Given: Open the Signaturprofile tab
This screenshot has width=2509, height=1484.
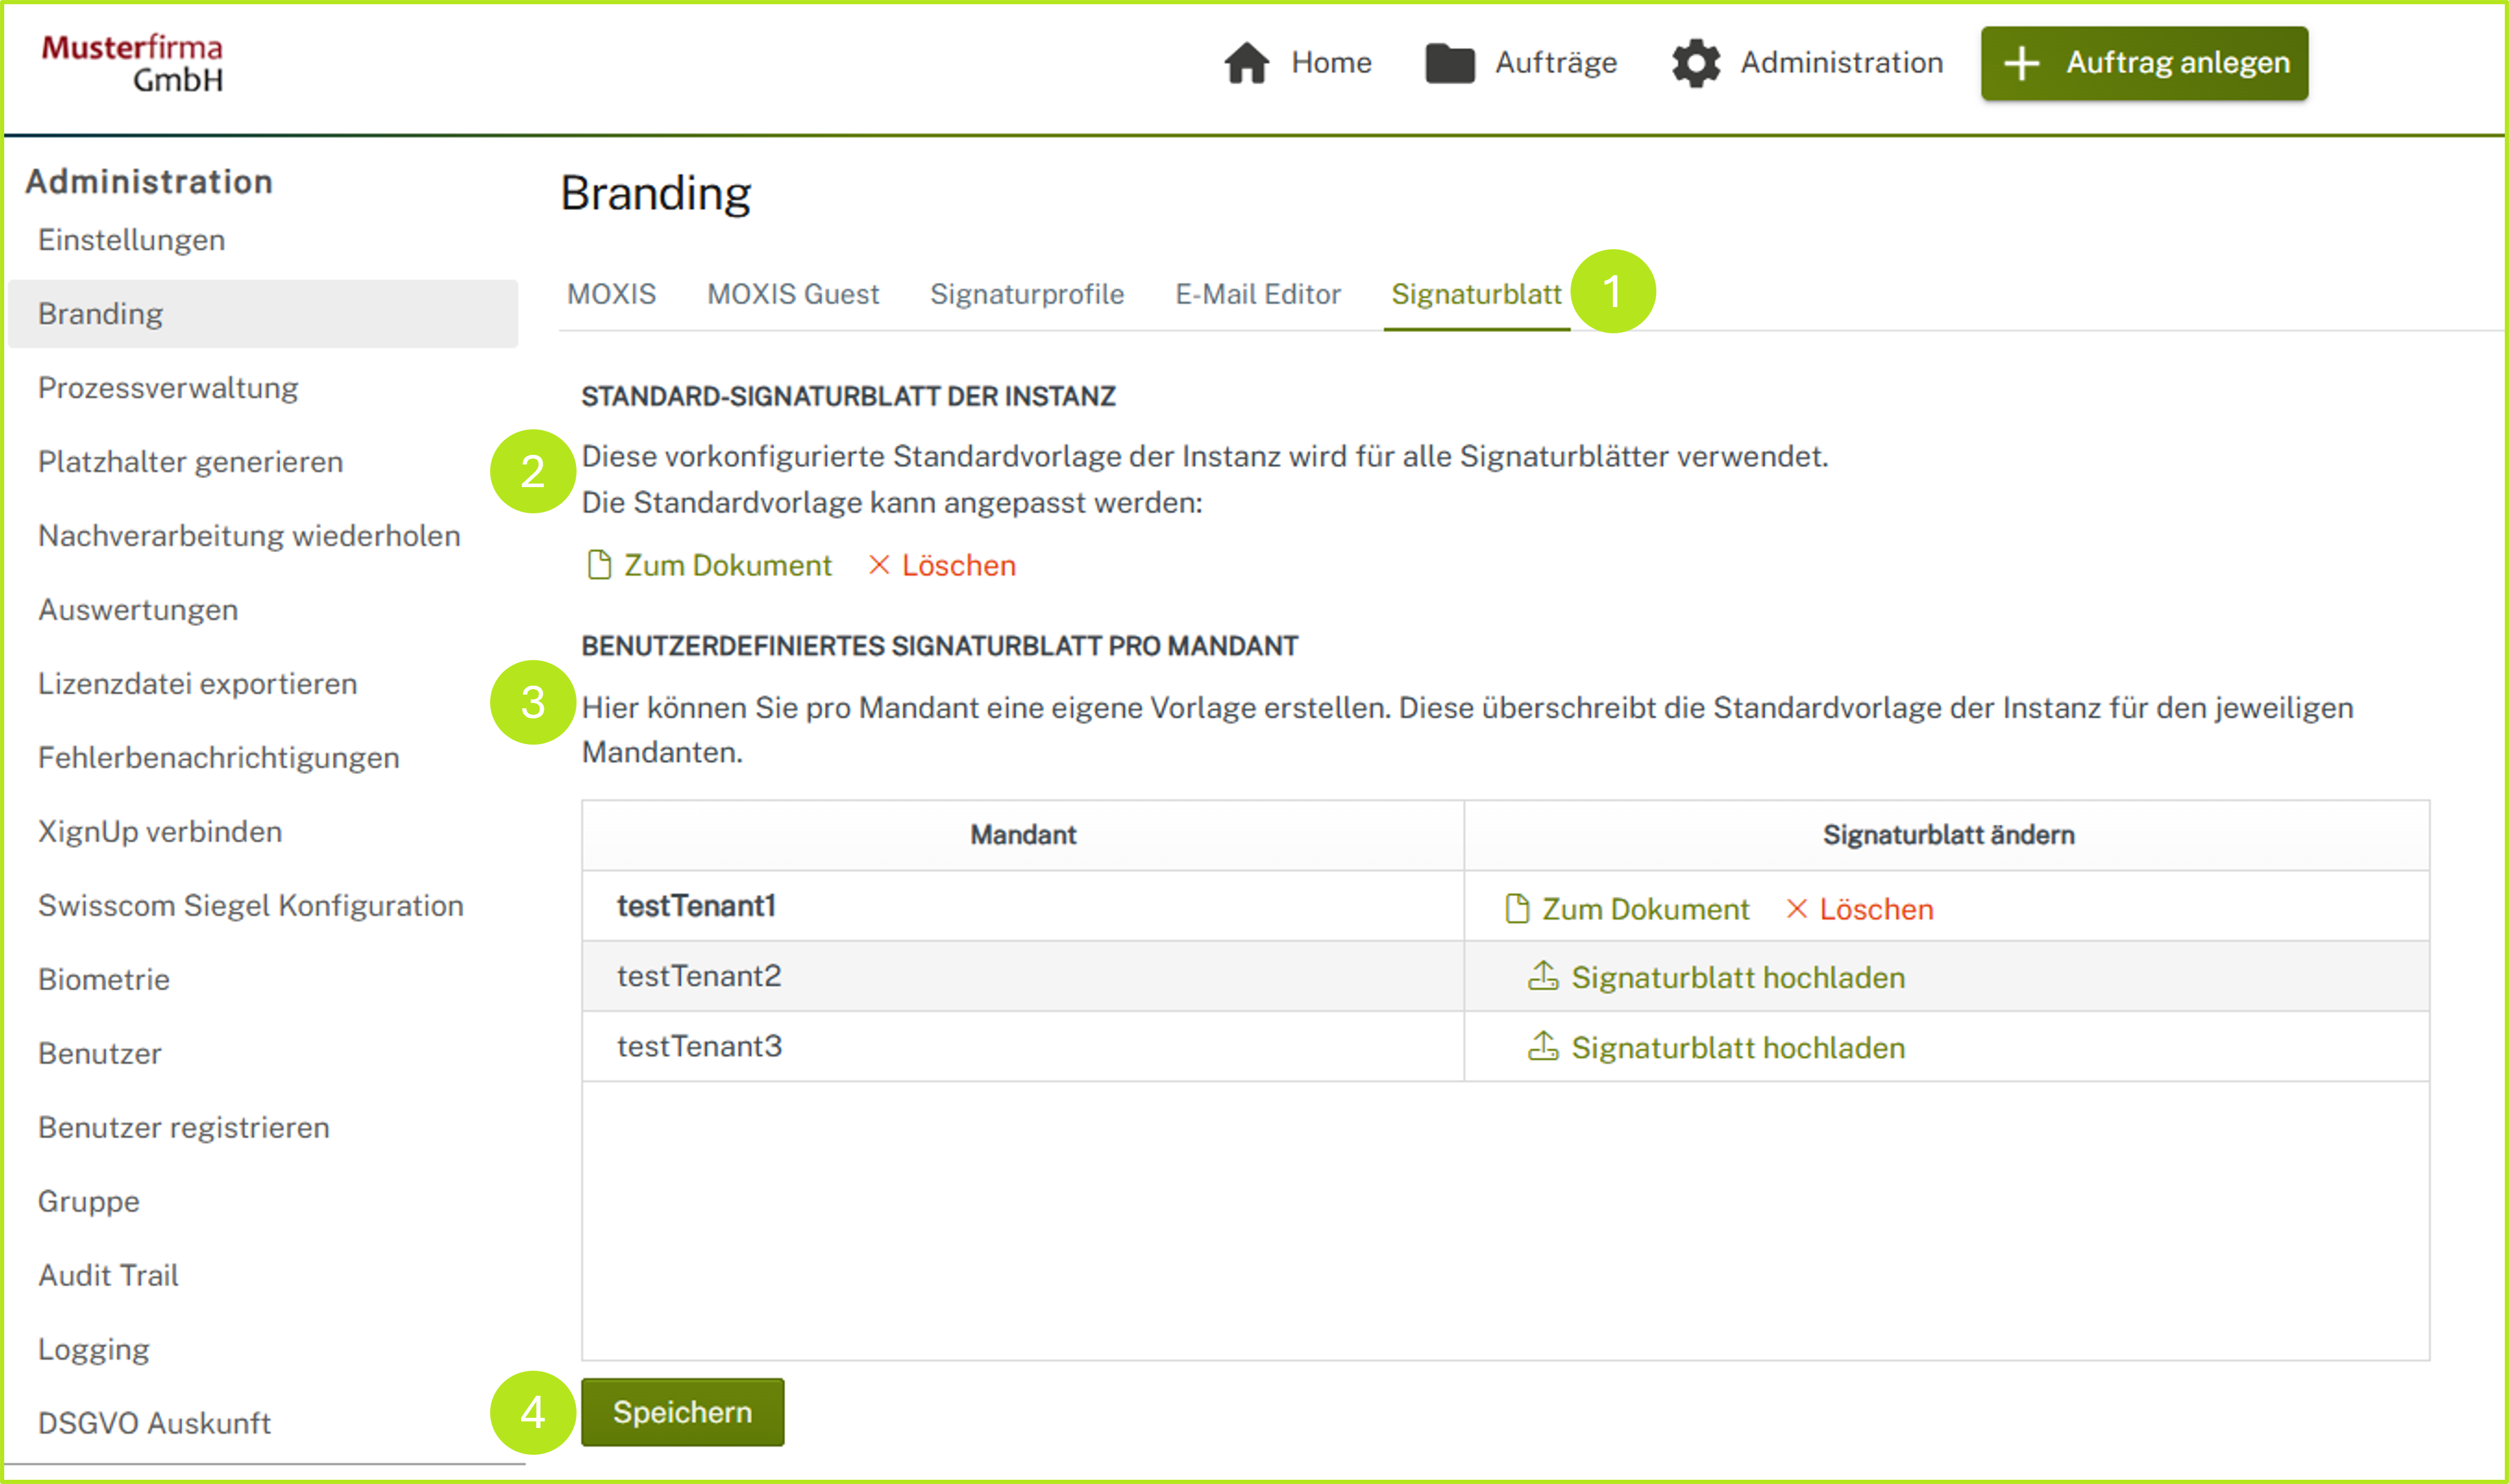Looking at the screenshot, I should [1026, 294].
